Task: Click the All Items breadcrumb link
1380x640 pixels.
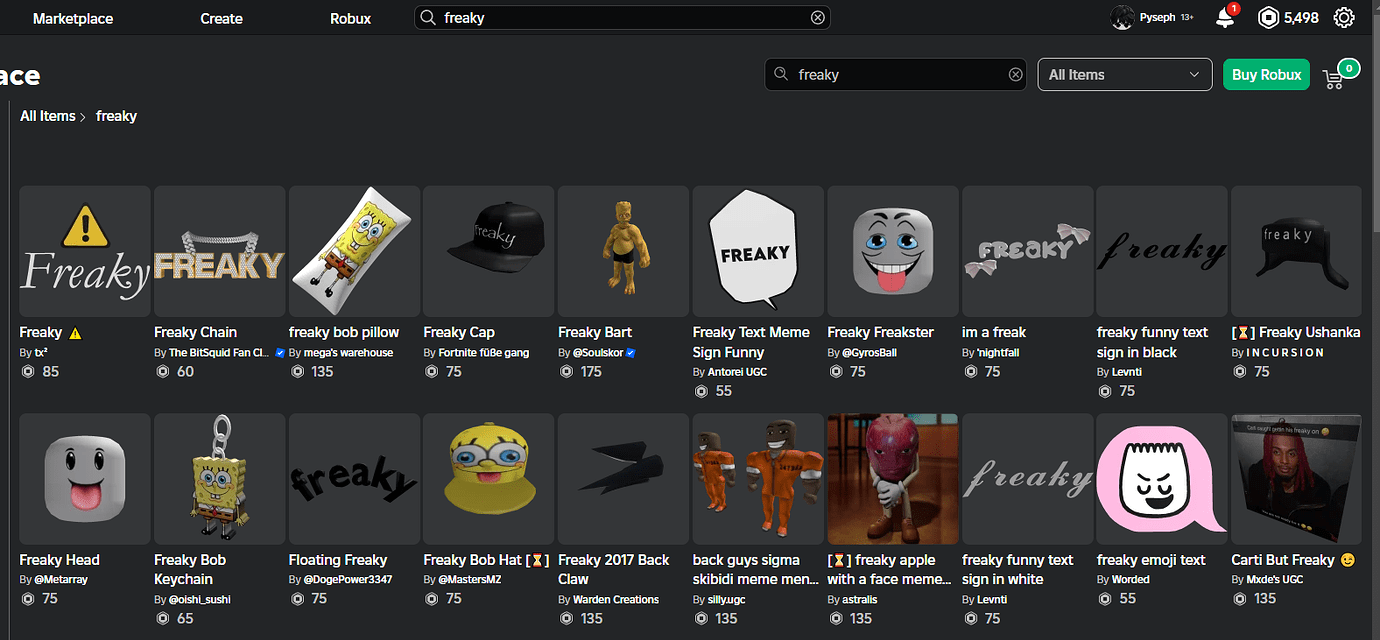Action: pyautogui.click(x=48, y=116)
